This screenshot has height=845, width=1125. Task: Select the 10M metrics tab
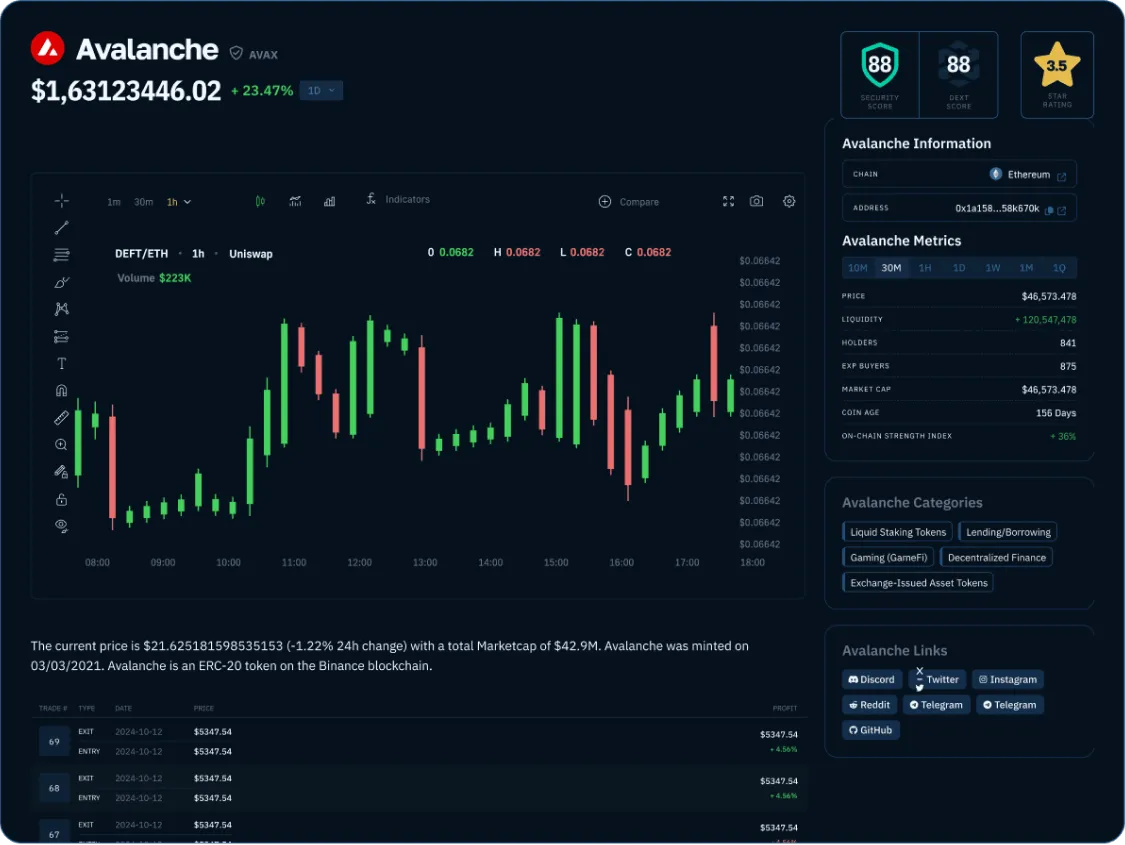pyautogui.click(x=858, y=268)
